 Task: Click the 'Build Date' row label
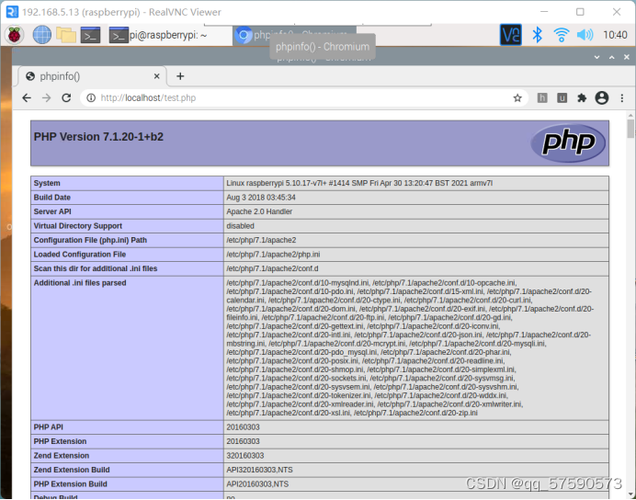52,197
